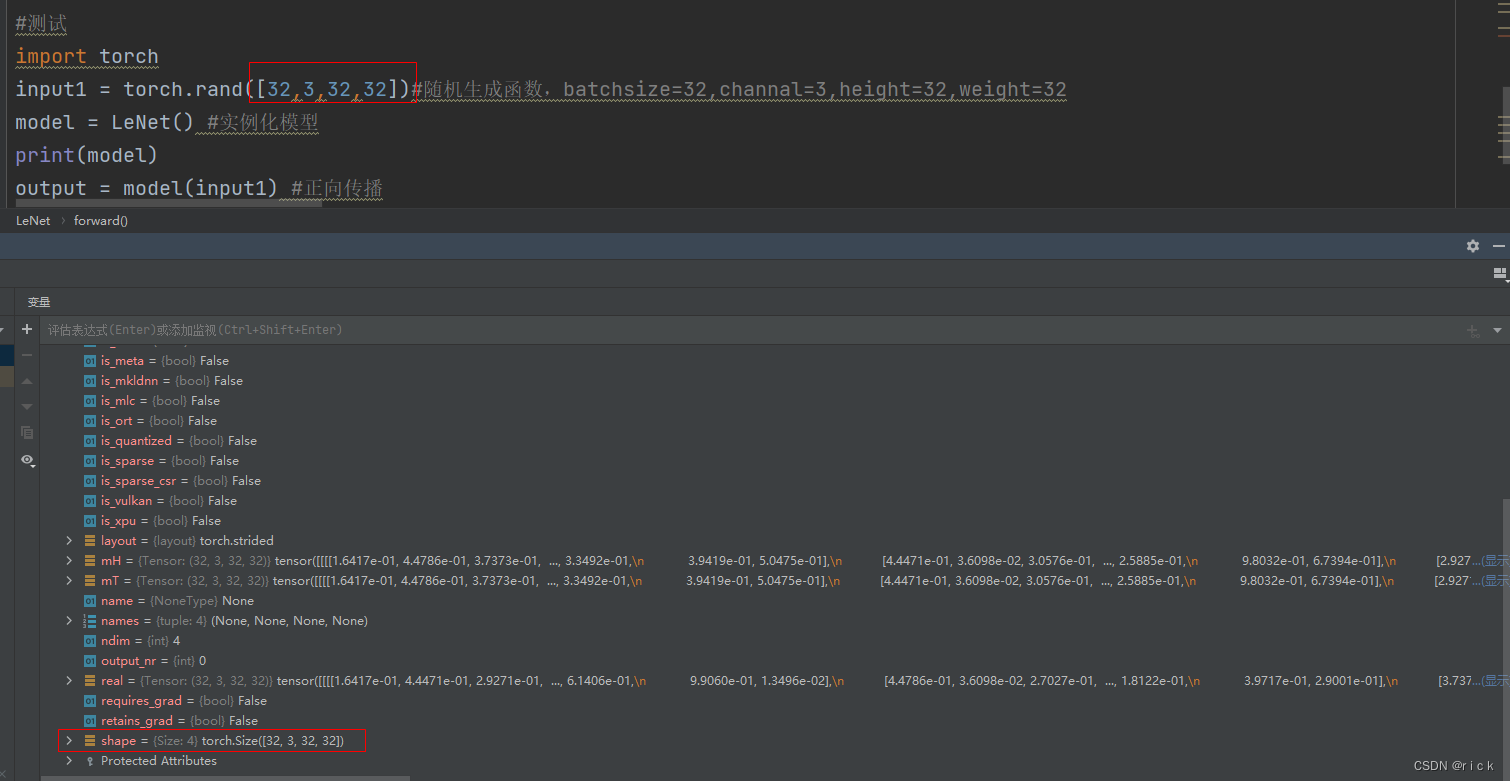1510x781 pixels.
Task: Open expression history dropdown arrow
Action: (1497, 330)
